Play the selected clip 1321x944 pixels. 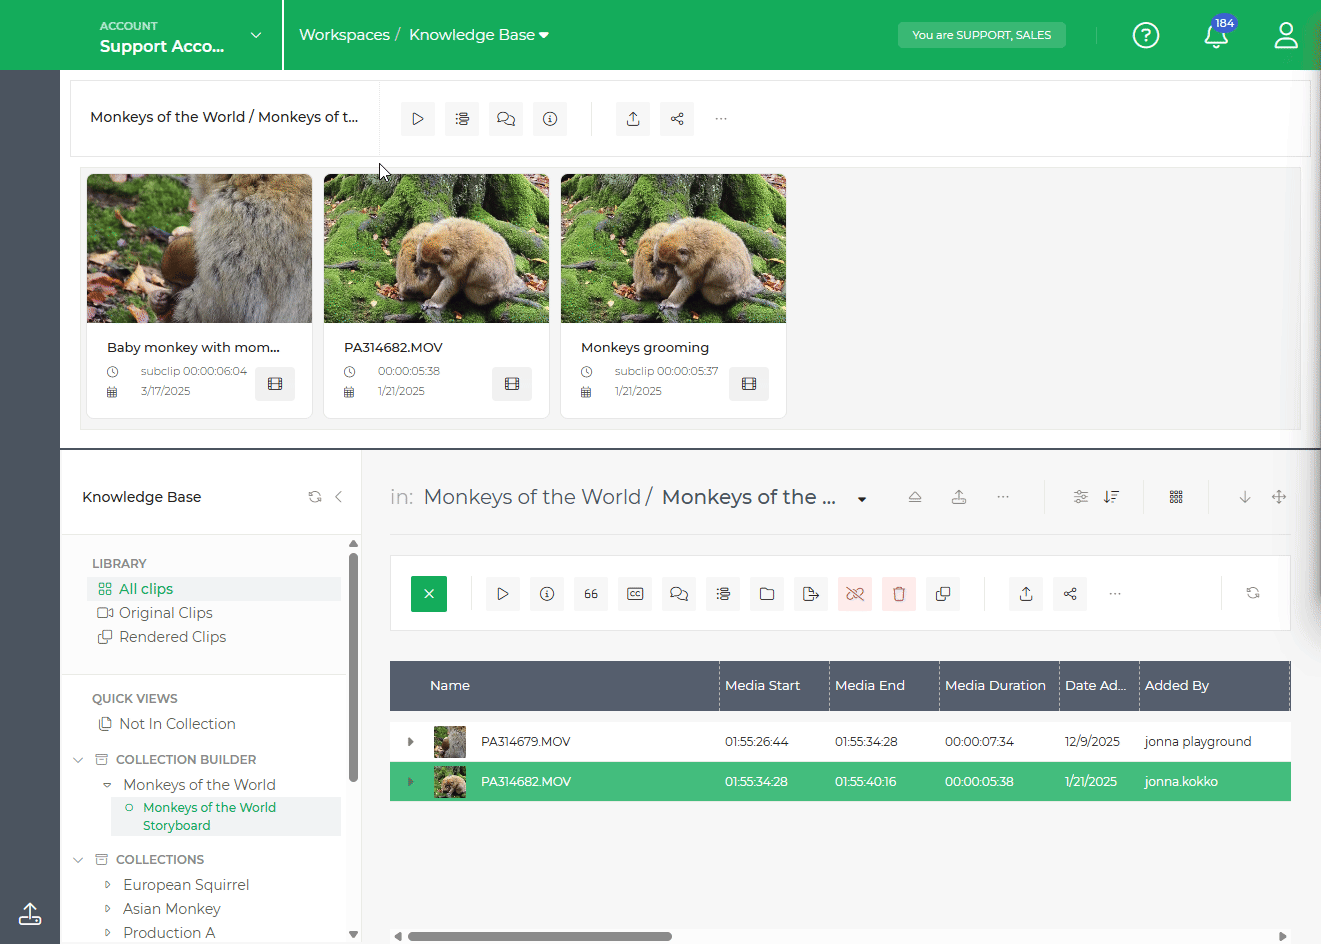click(503, 593)
